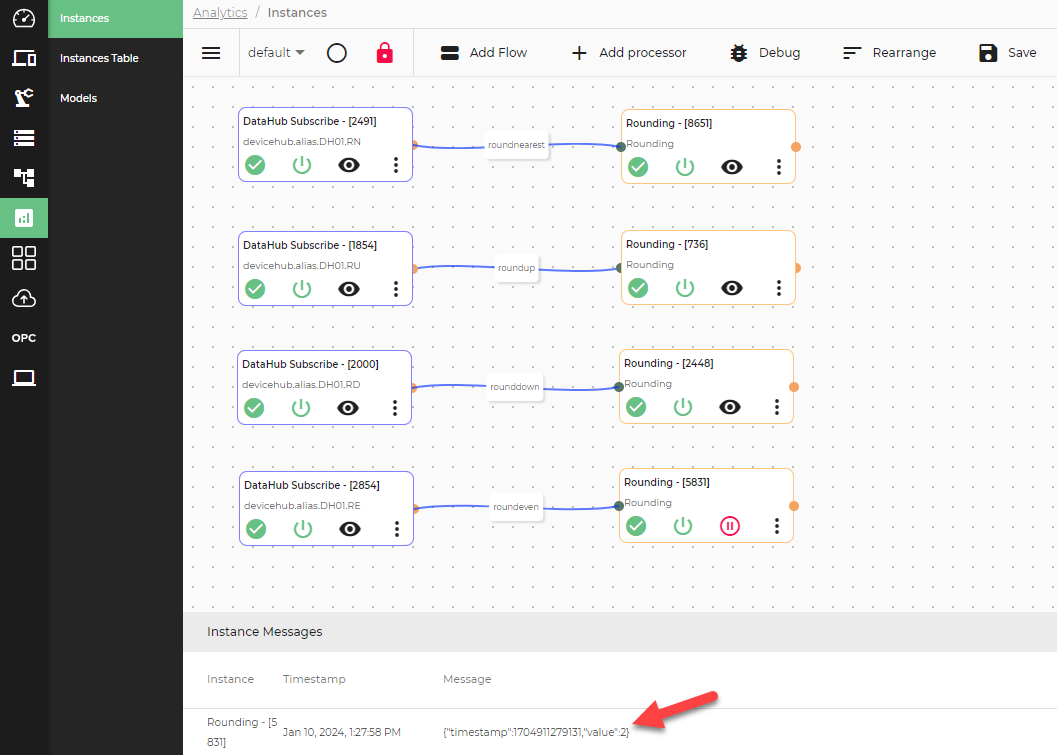Click the red lock icon
1057x755 pixels.
[x=385, y=52]
